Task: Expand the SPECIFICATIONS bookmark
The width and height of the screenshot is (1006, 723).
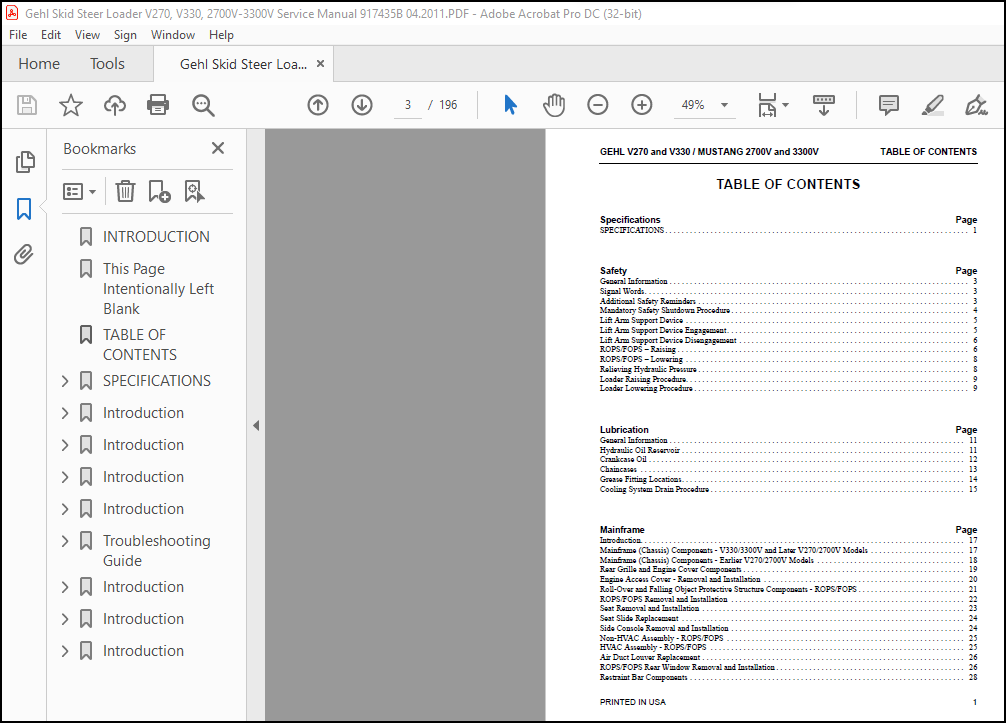Action: point(65,381)
